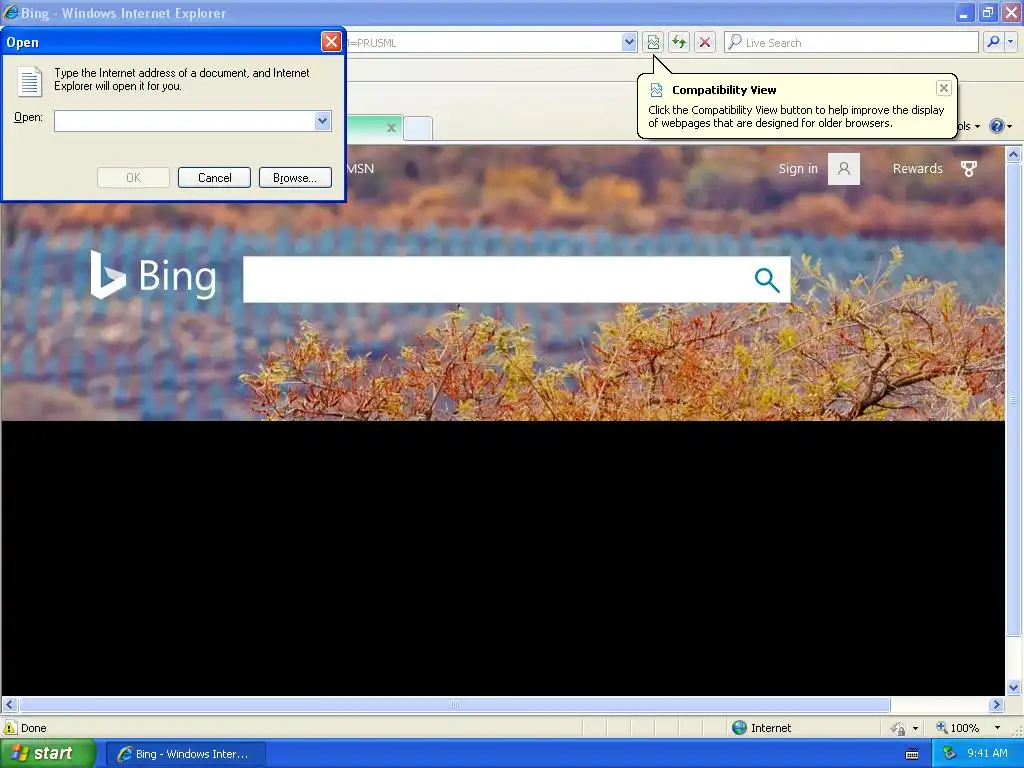1024x768 pixels.
Task: Click the Internet Explorer title bar icon
Action: (10, 12)
